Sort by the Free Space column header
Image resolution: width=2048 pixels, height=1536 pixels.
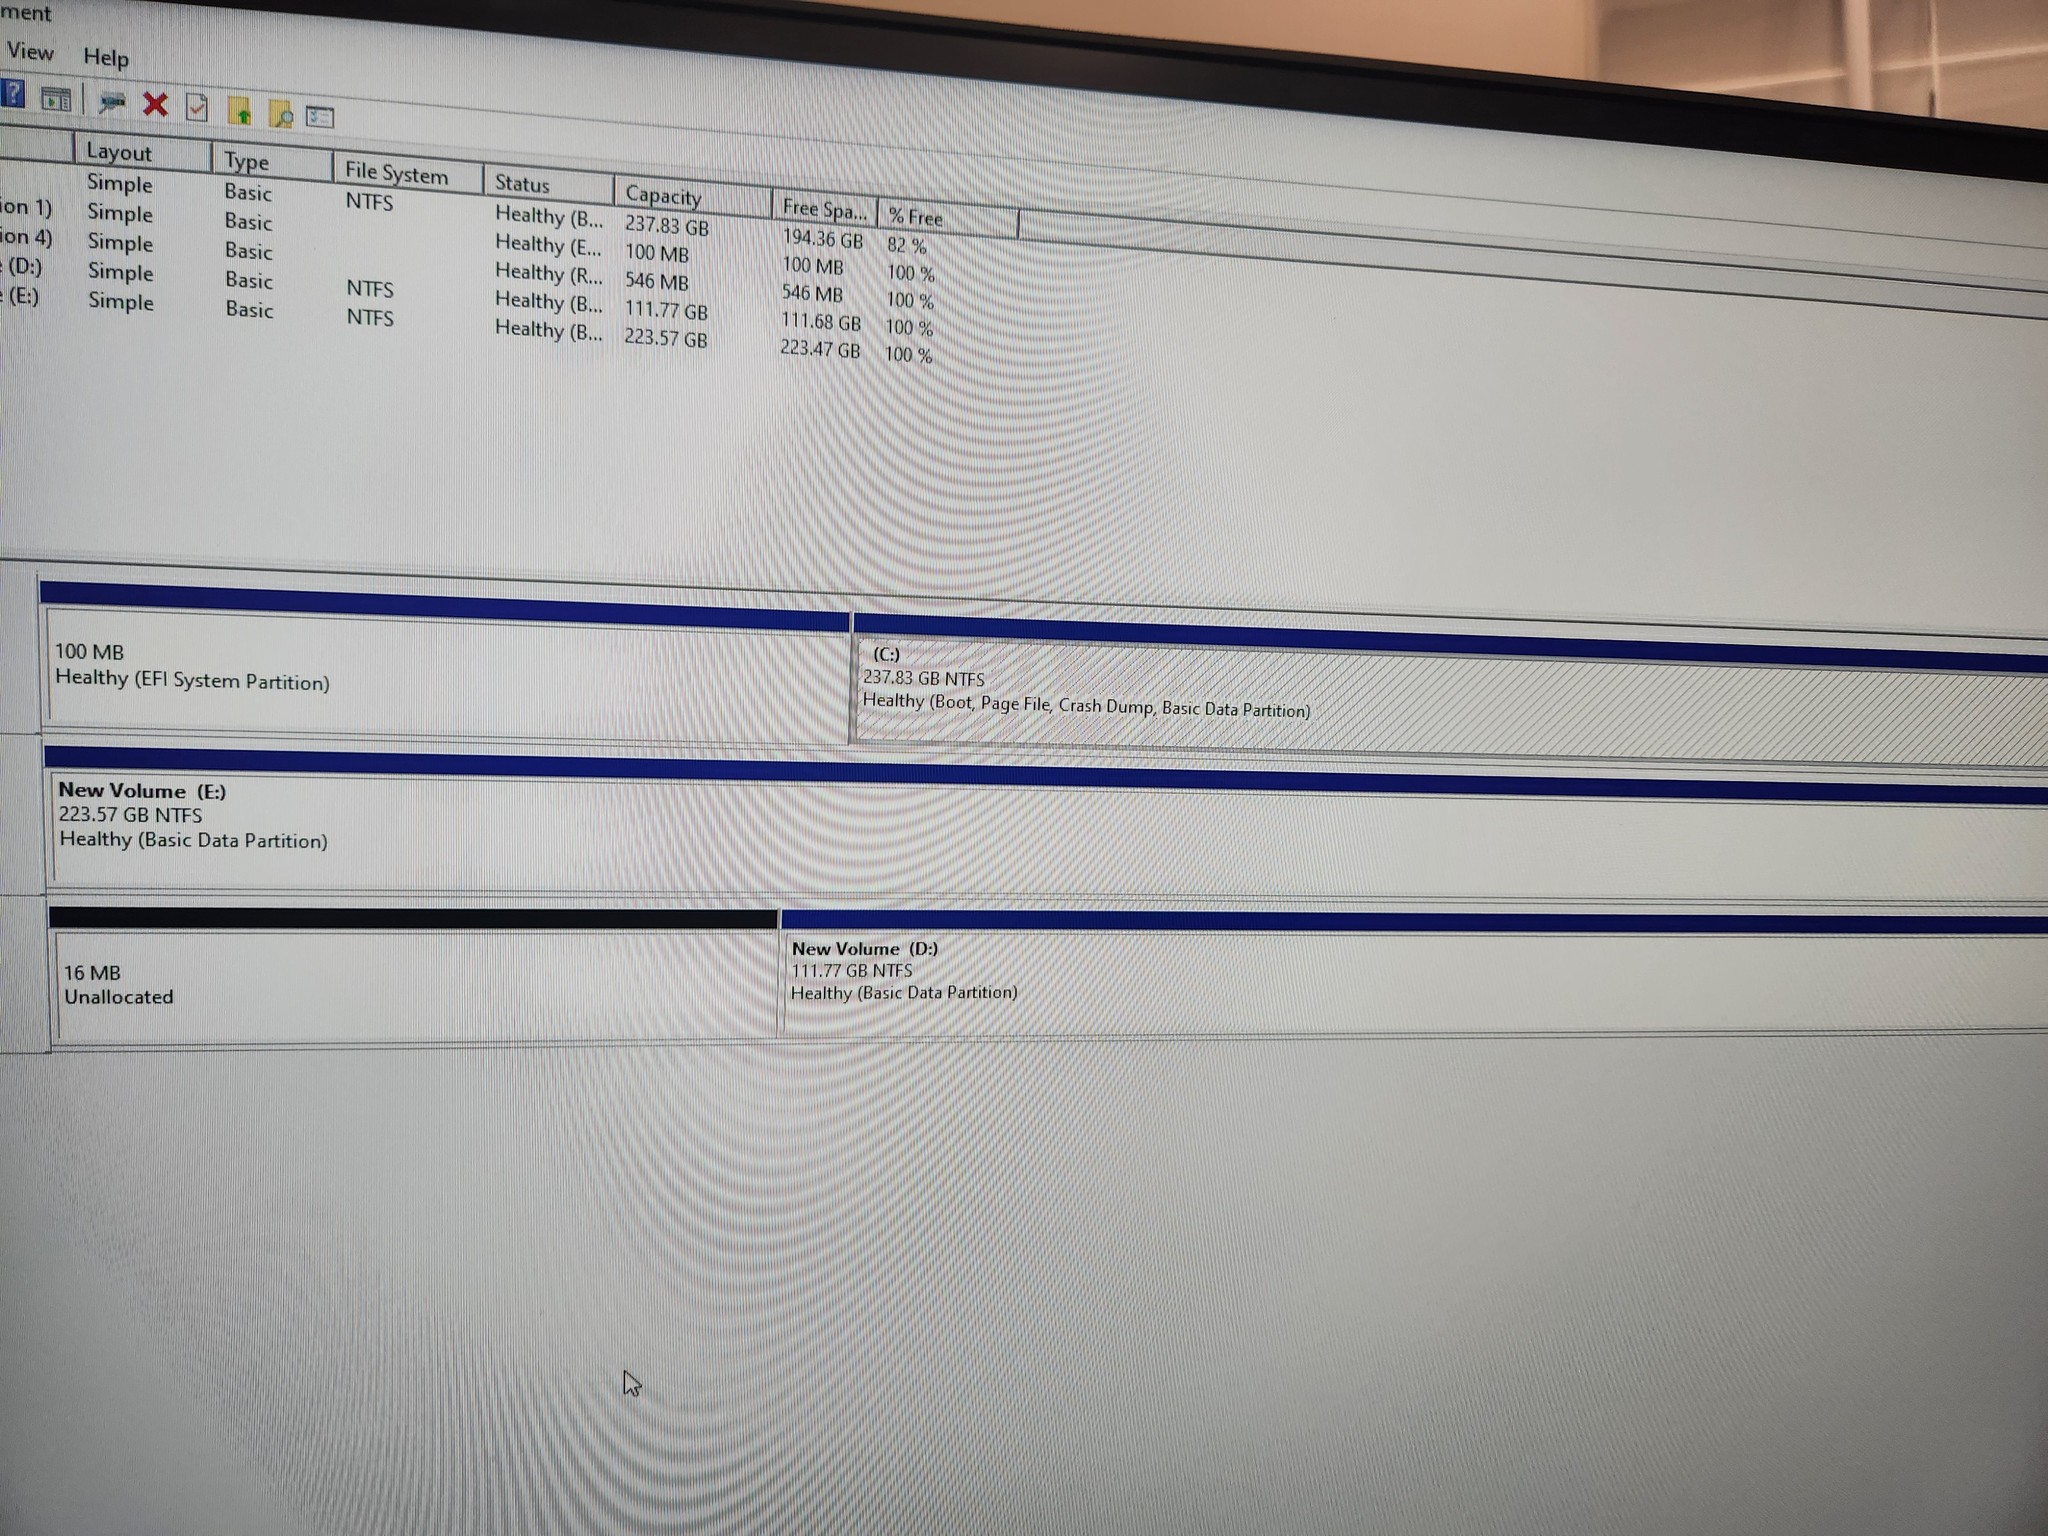click(x=824, y=209)
